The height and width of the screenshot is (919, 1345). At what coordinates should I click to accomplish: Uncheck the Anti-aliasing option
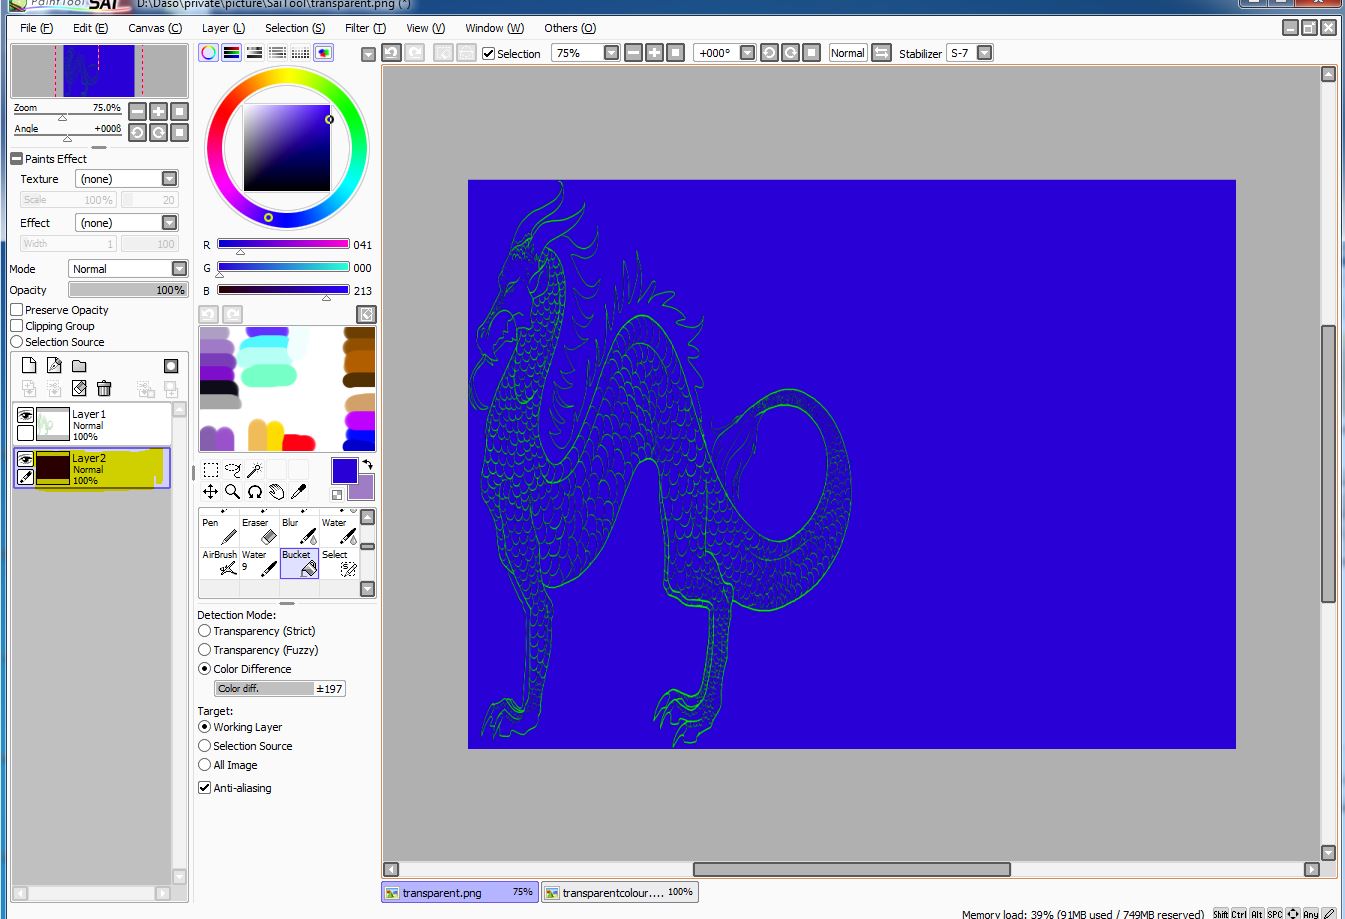205,788
